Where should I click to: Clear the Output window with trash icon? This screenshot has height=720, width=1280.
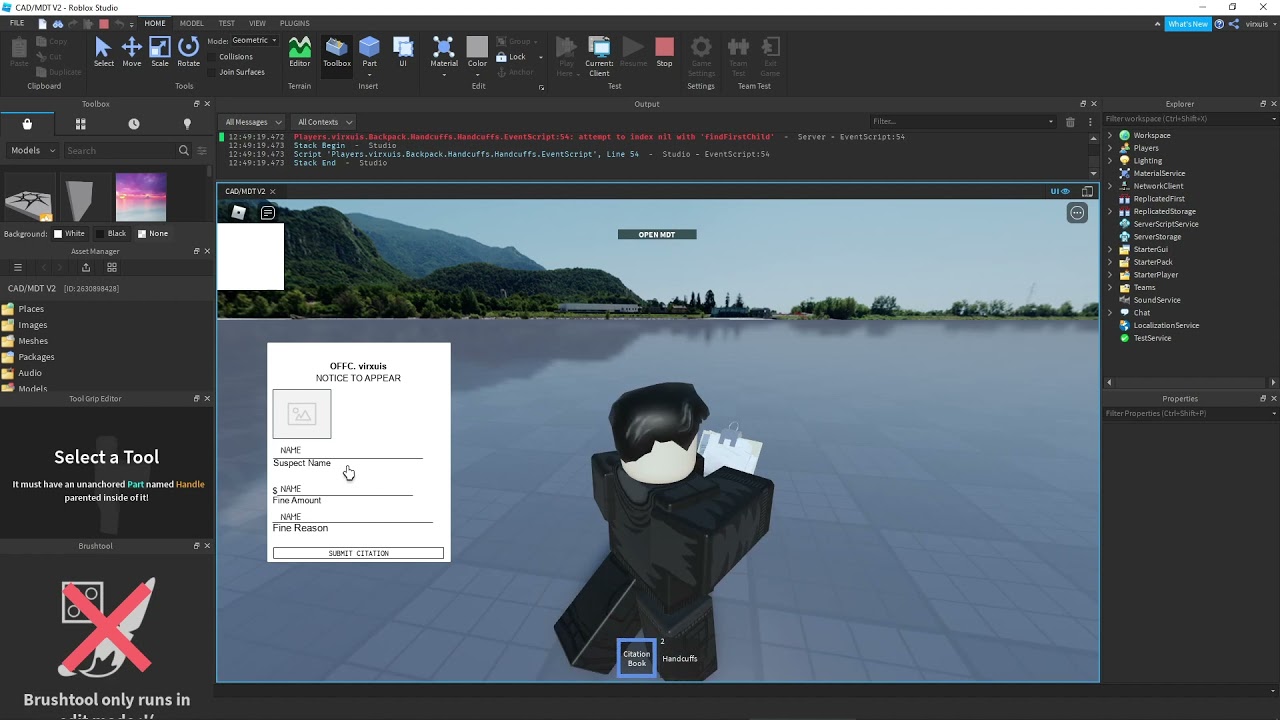(x=1070, y=122)
